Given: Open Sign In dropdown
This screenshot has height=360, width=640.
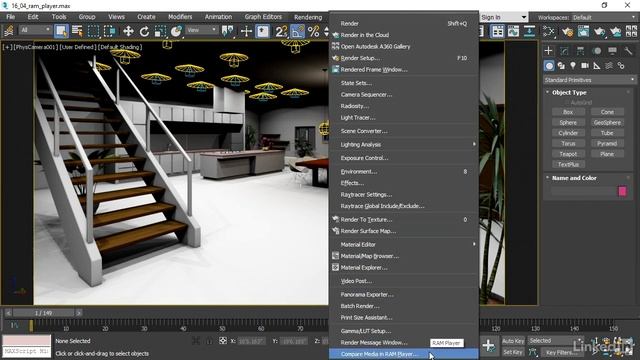Looking at the screenshot, I should click(503, 17).
